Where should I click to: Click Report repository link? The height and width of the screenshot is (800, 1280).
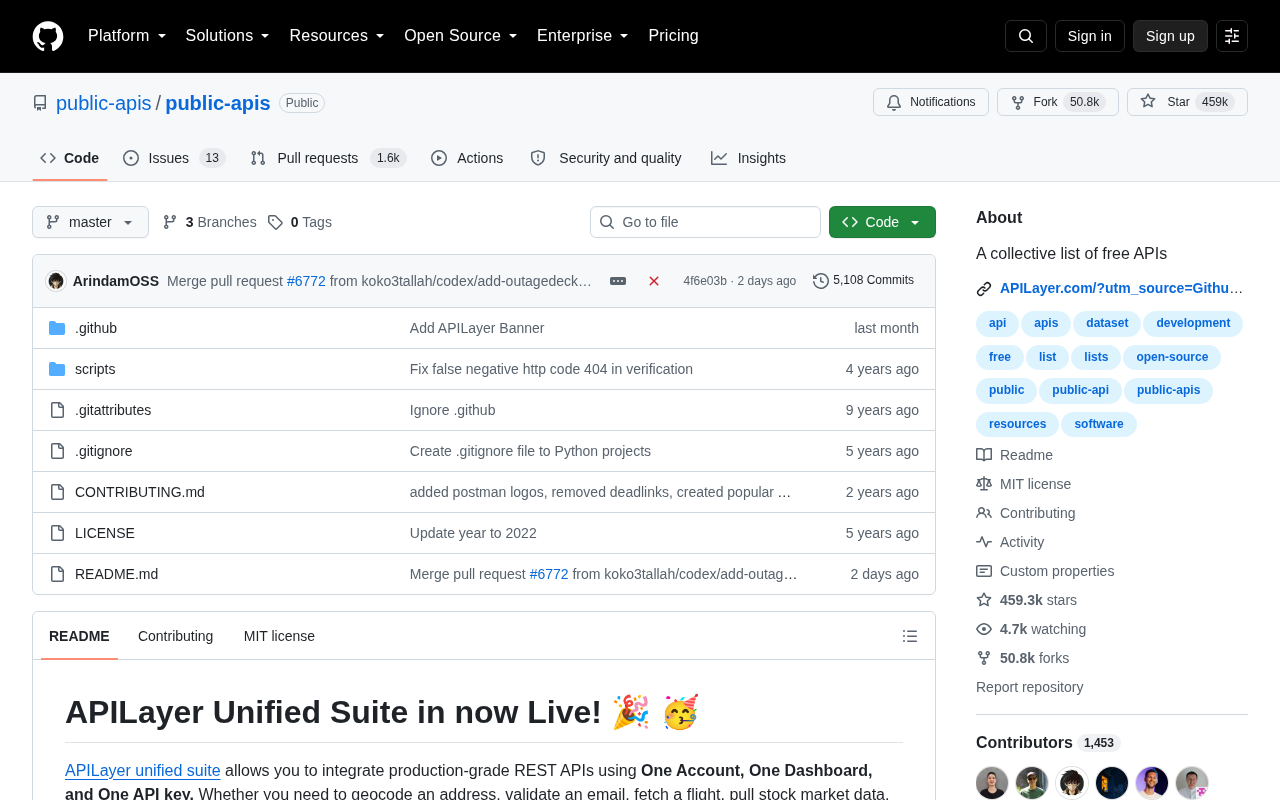point(1029,687)
